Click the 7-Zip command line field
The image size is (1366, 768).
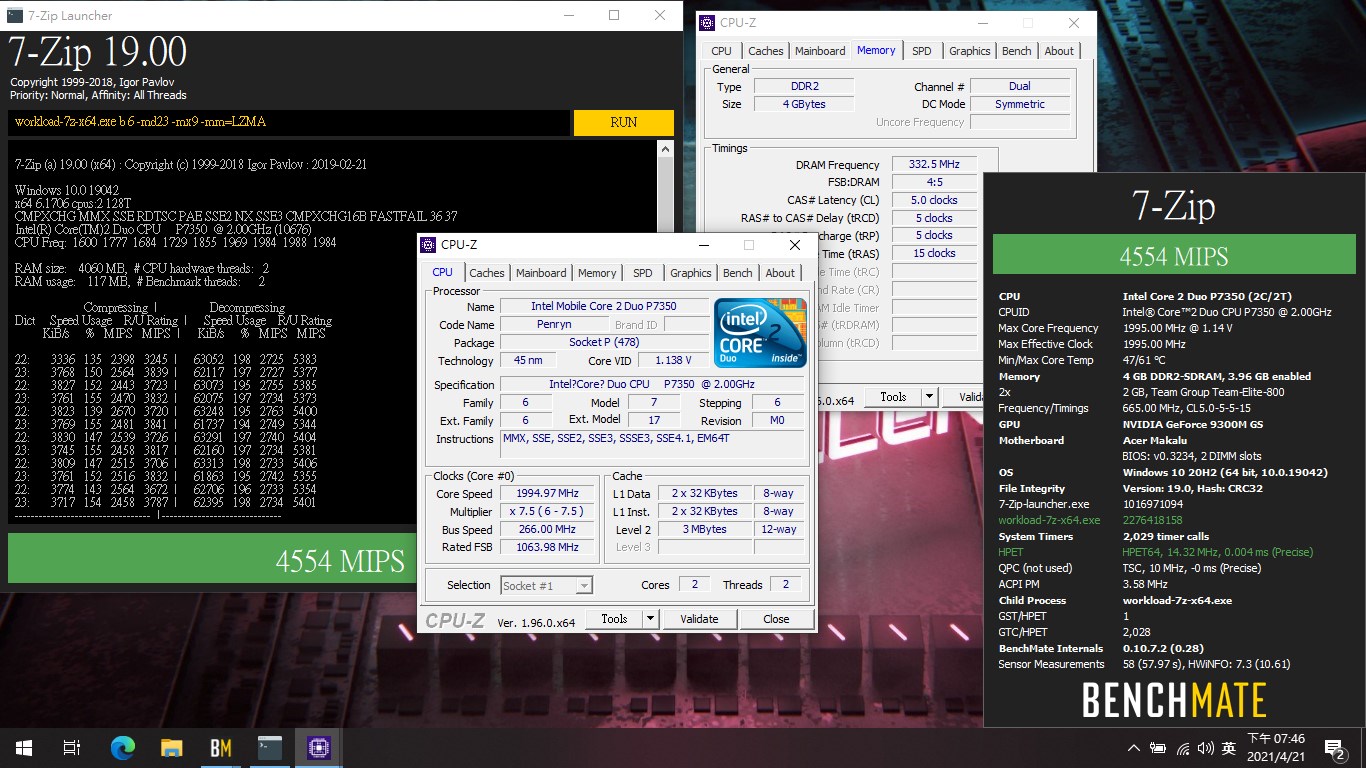(290, 122)
